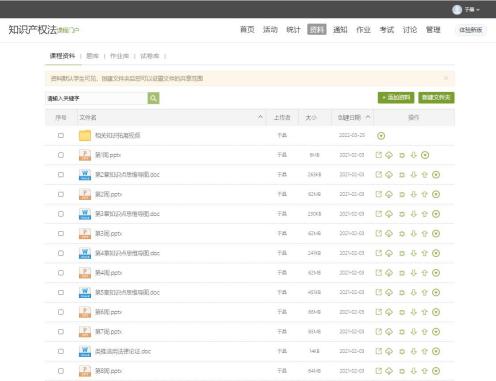Tick the checkbox for 第6周.pptx
Screen dimensions: 496x381
pos(61,312)
